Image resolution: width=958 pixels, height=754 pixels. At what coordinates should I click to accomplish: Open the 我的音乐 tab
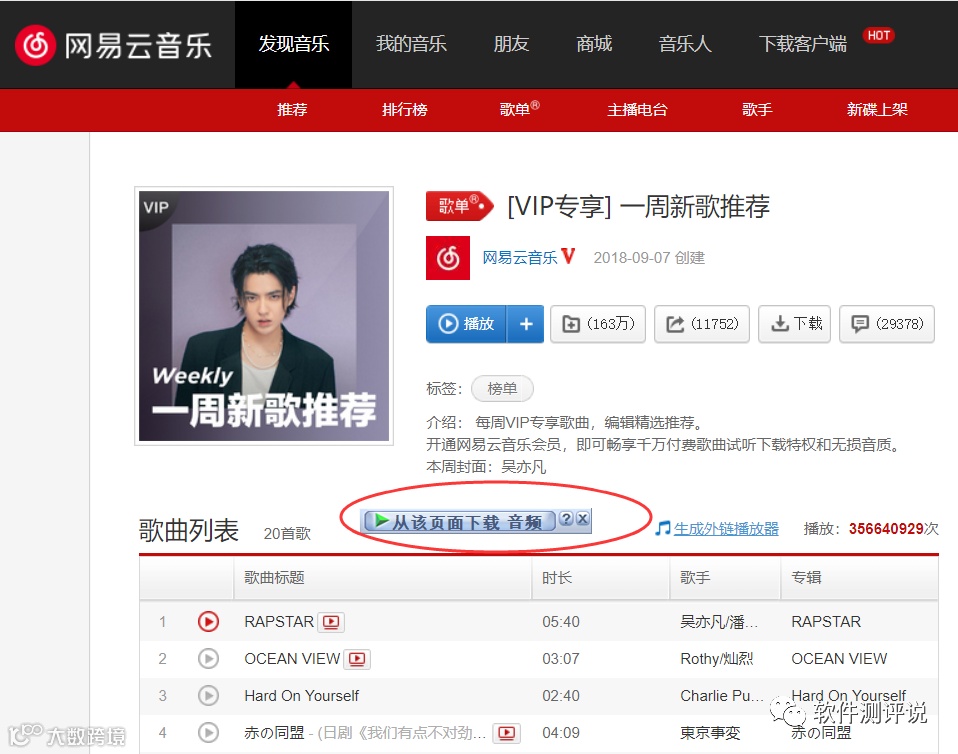click(x=411, y=44)
